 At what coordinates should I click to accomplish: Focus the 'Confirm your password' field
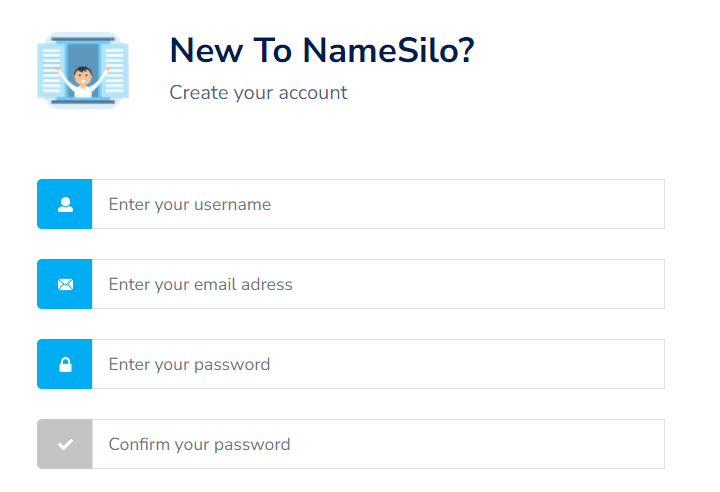[378, 444]
